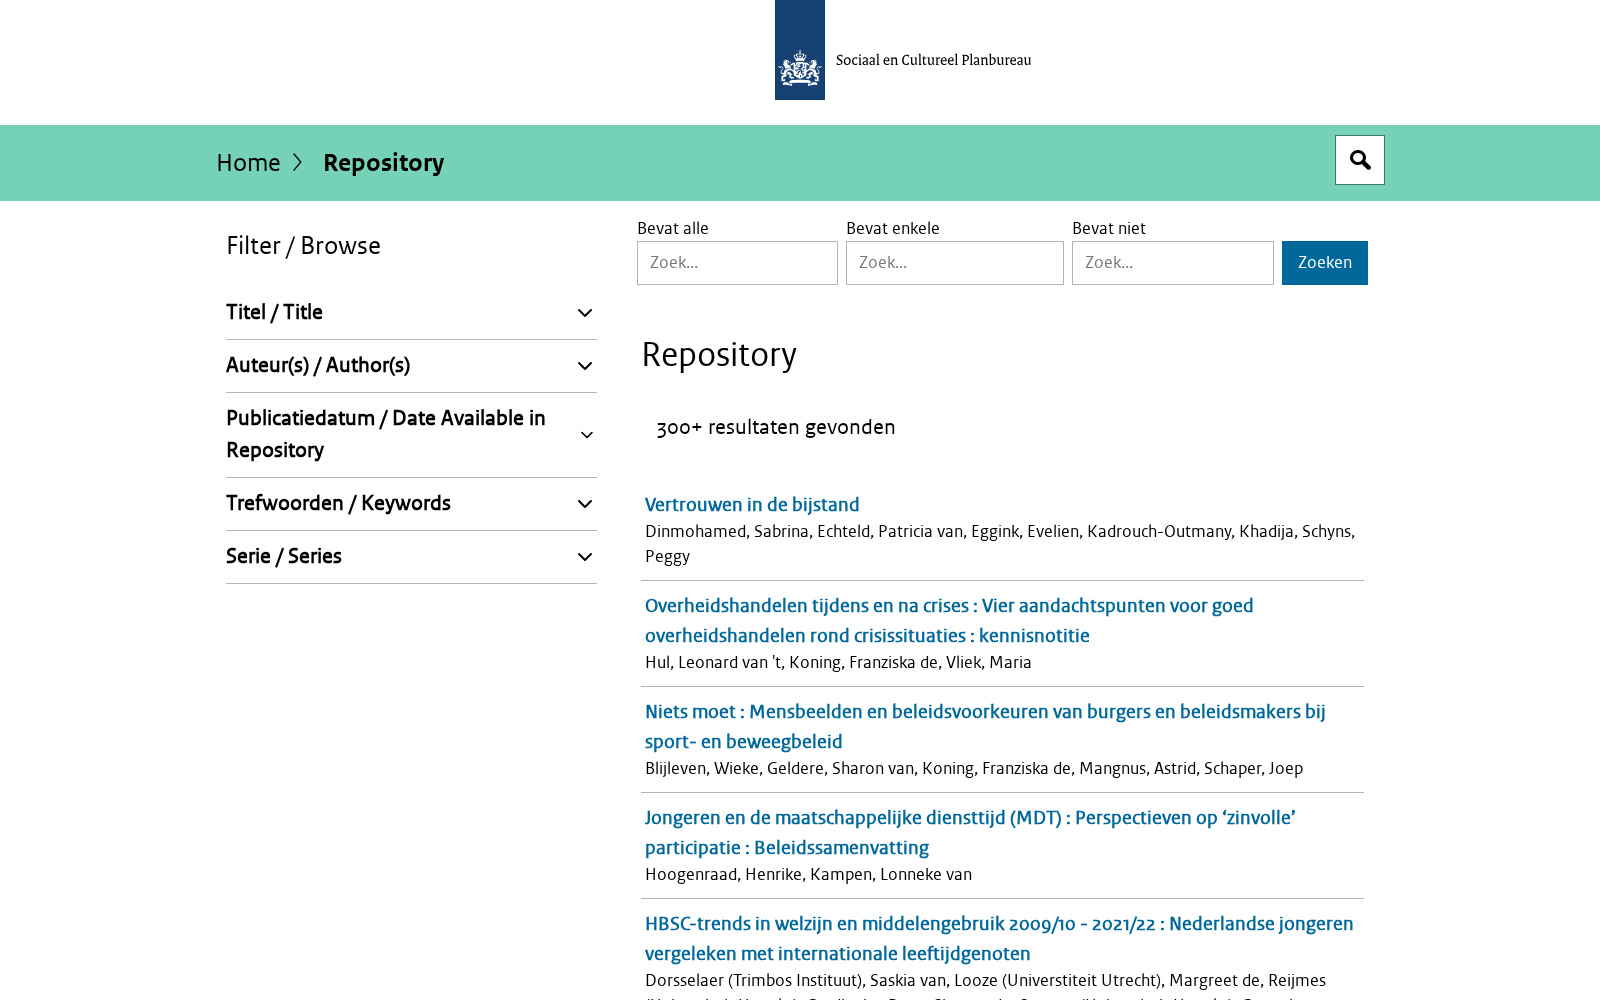Image resolution: width=1600 pixels, height=1000 pixels.
Task: Go to Home in breadcrumb
Action: coord(248,162)
